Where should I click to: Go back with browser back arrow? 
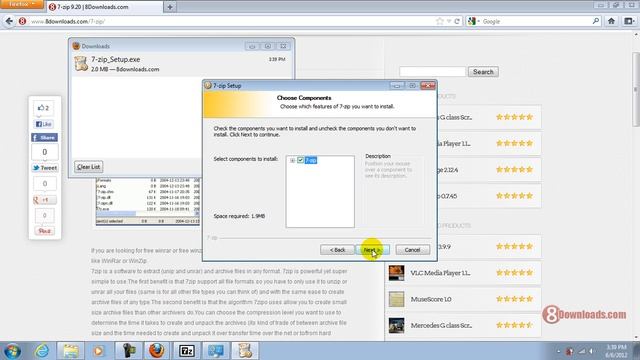point(9,21)
